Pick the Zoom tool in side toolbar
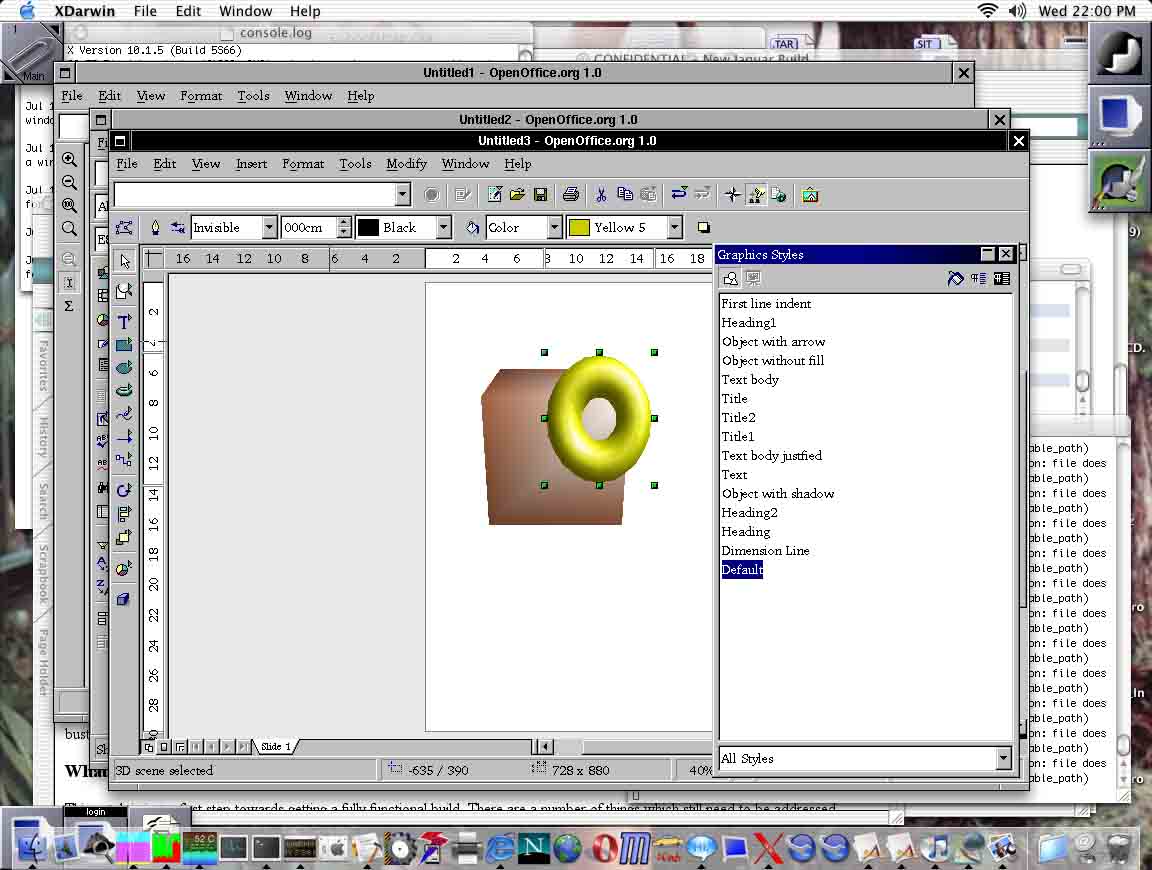 tap(124, 292)
